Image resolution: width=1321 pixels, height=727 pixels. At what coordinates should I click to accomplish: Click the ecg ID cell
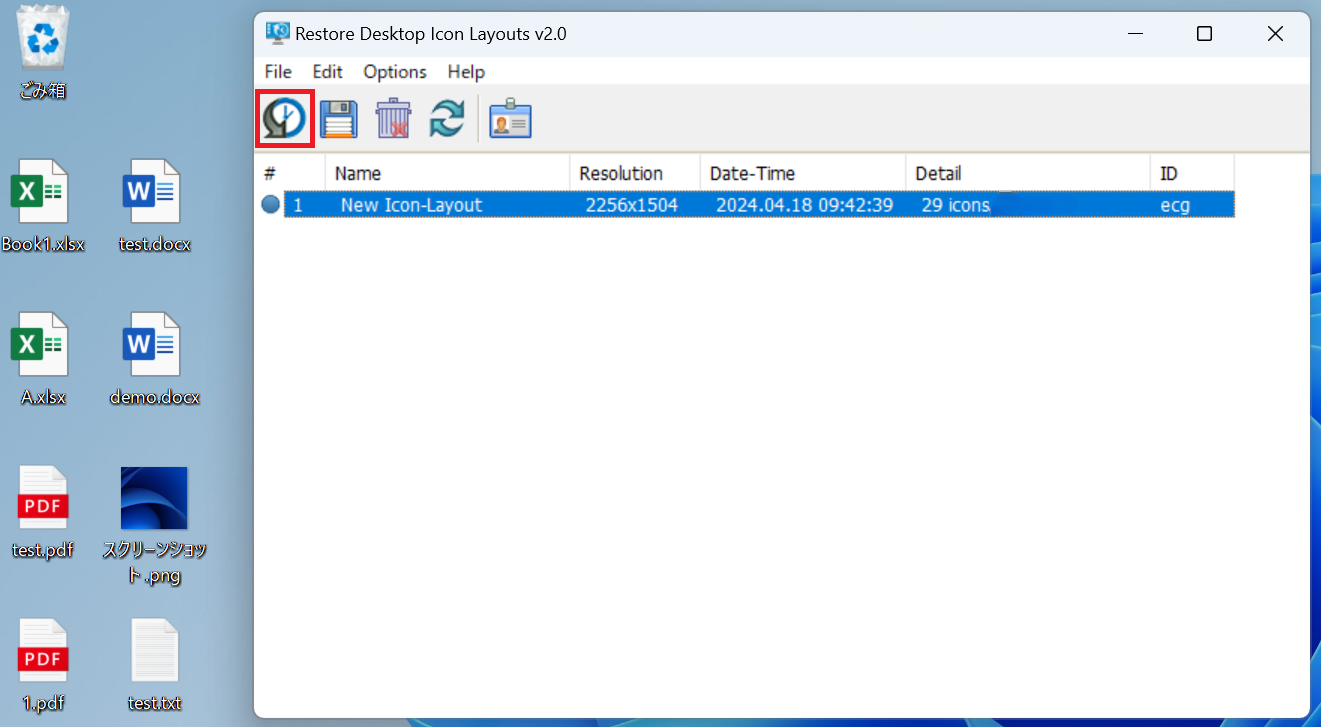1175,205
